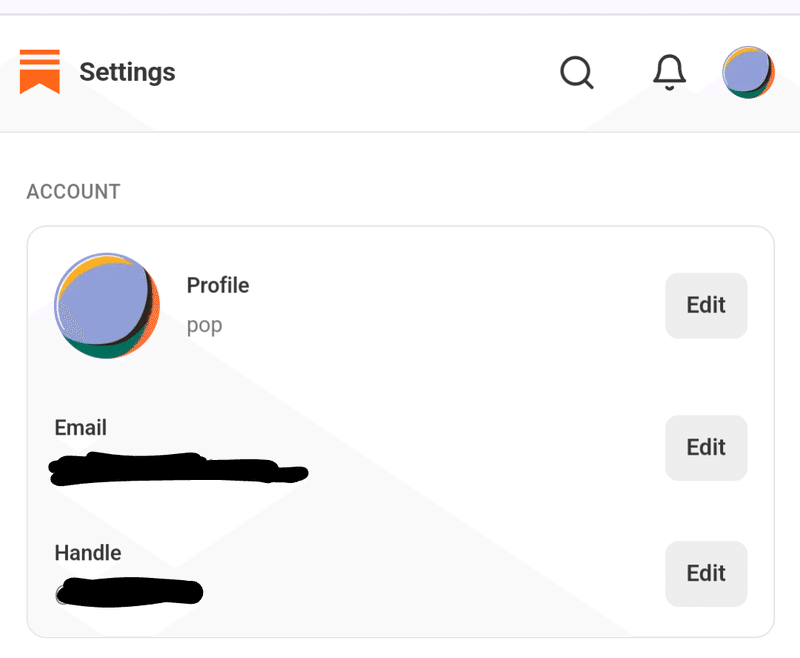Click the Handle label
This screenshot has height=658, width=800.
pos(88,553)
